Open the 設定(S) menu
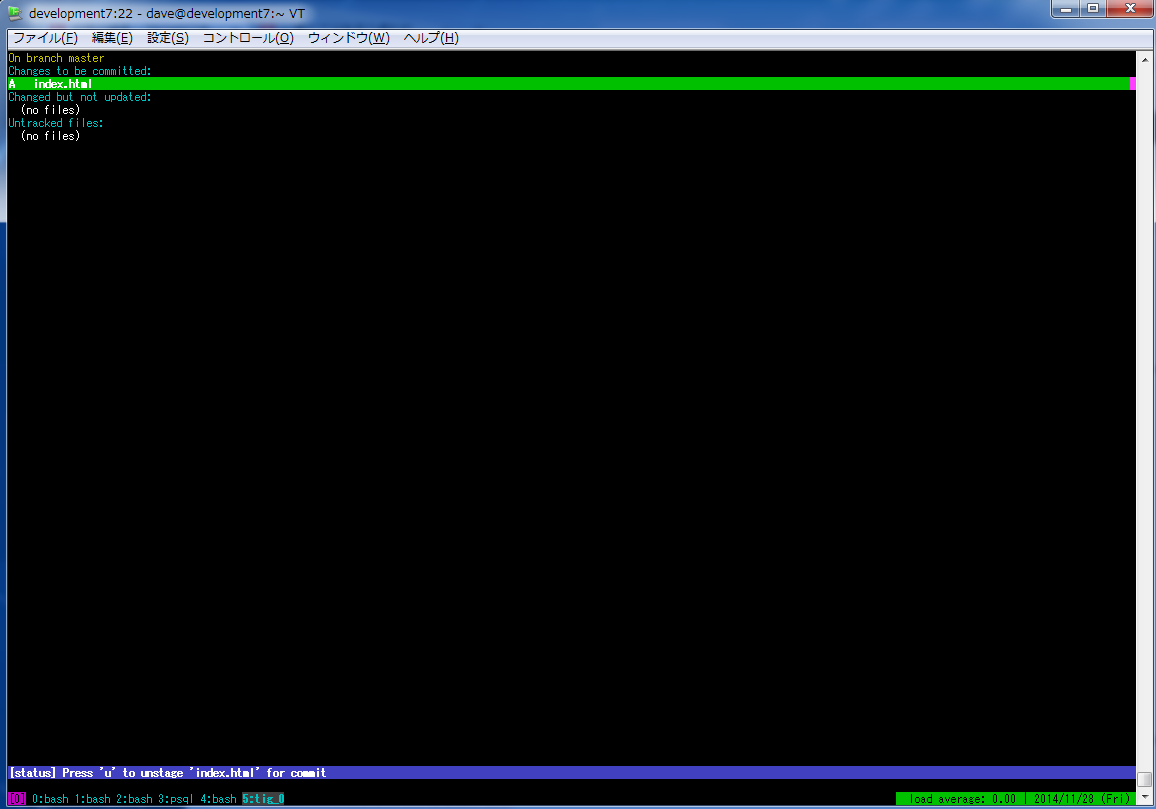 pyautogui.click(x=167, y=38)
